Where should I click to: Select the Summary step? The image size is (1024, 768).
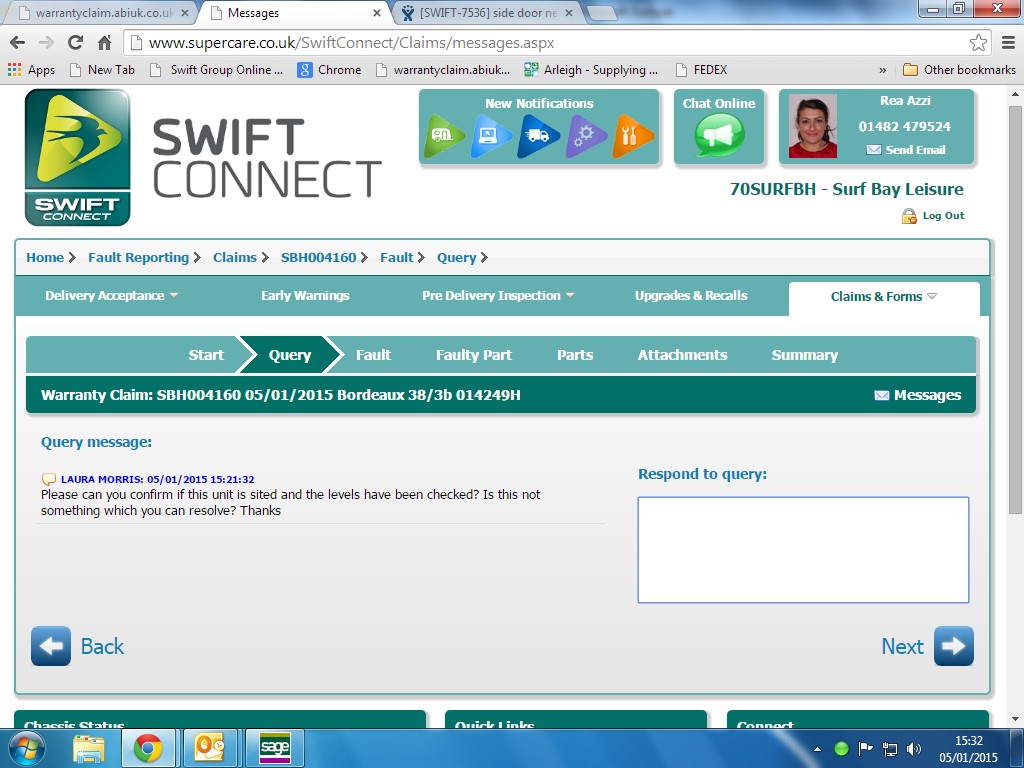click(805, 355)
